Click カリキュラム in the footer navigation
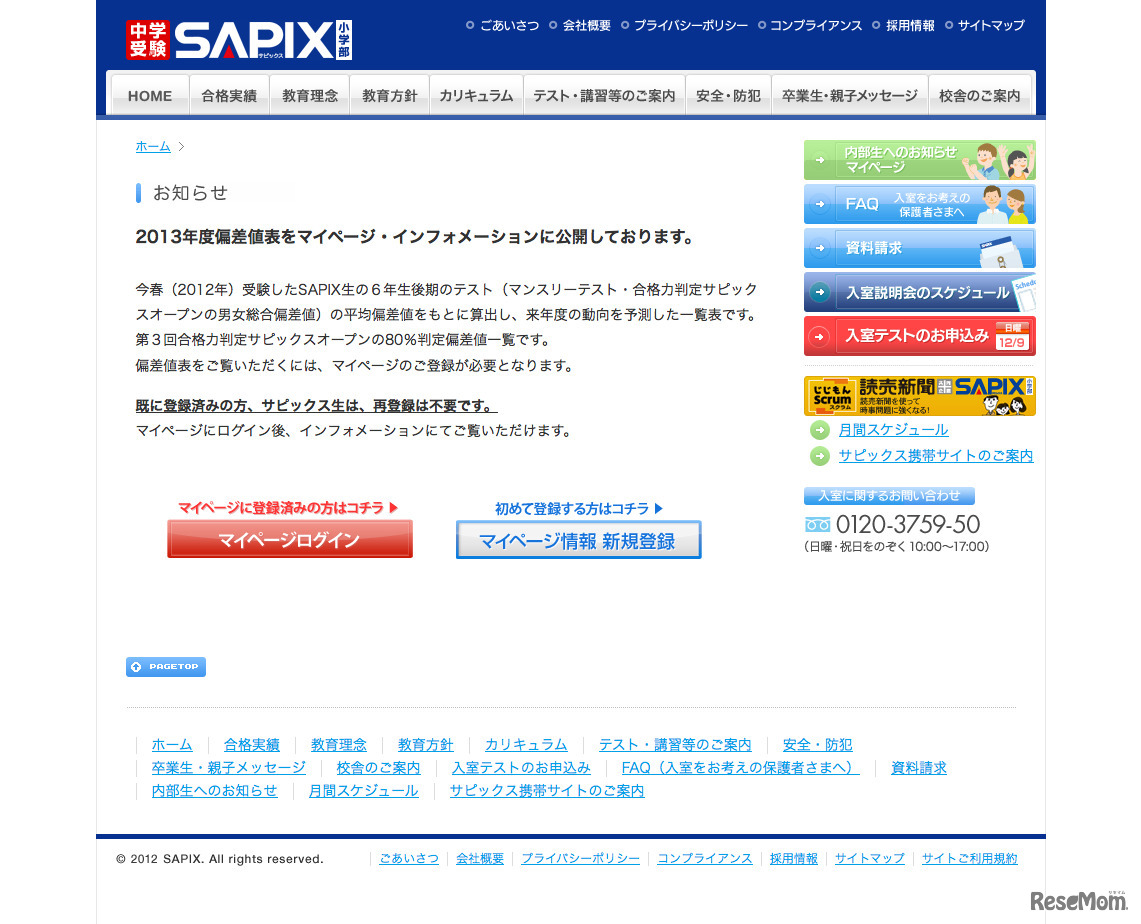1141x924 pixels. (526, 745)
